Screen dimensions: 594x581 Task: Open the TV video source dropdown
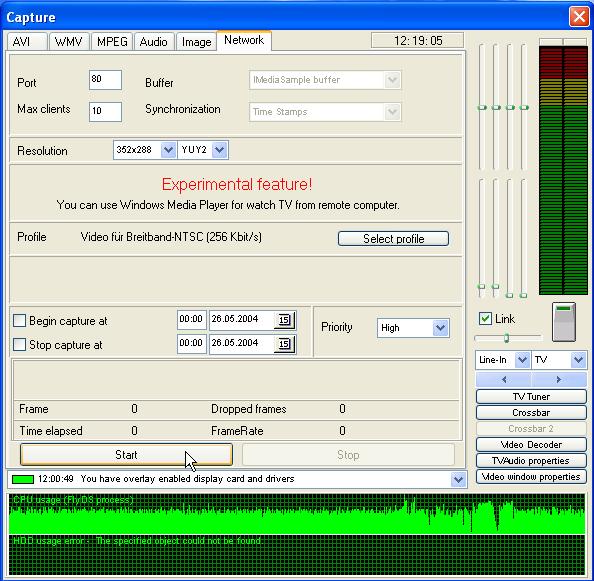578,359
